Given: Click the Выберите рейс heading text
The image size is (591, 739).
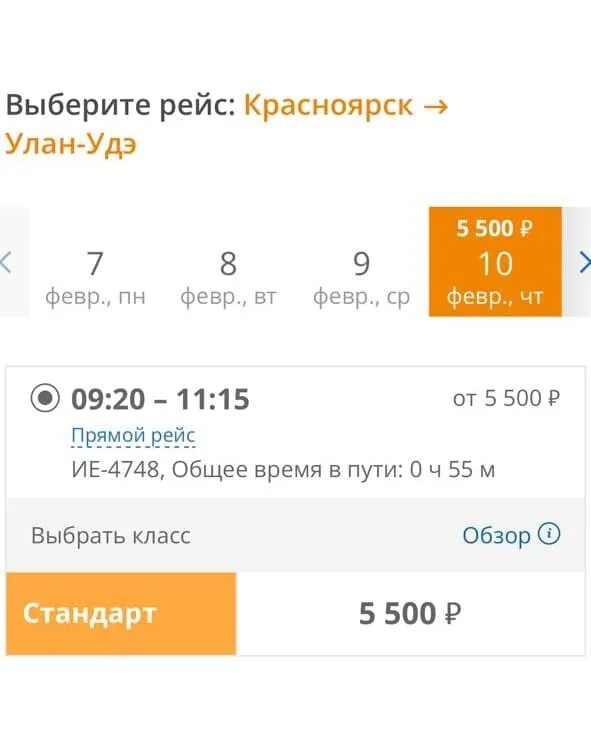Looking at the screenshot, I should coord(120,105).
